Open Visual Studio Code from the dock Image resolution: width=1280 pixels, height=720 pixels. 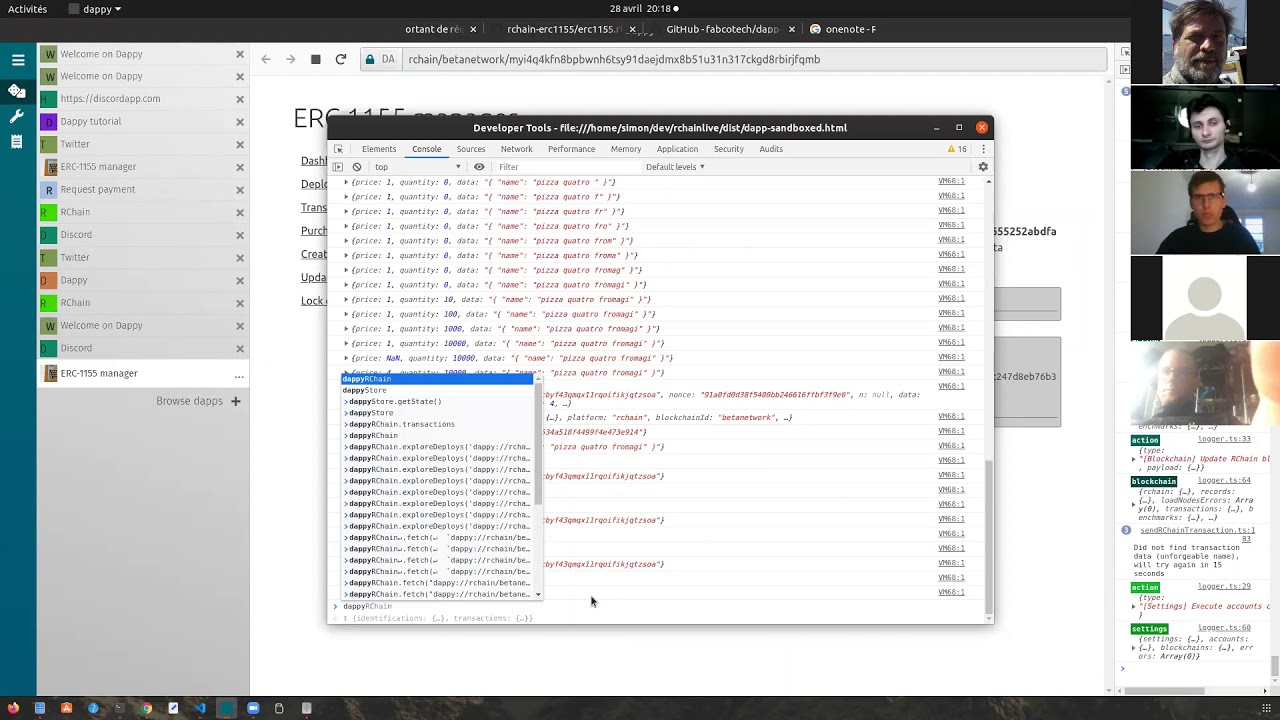[x=199, y=708]
